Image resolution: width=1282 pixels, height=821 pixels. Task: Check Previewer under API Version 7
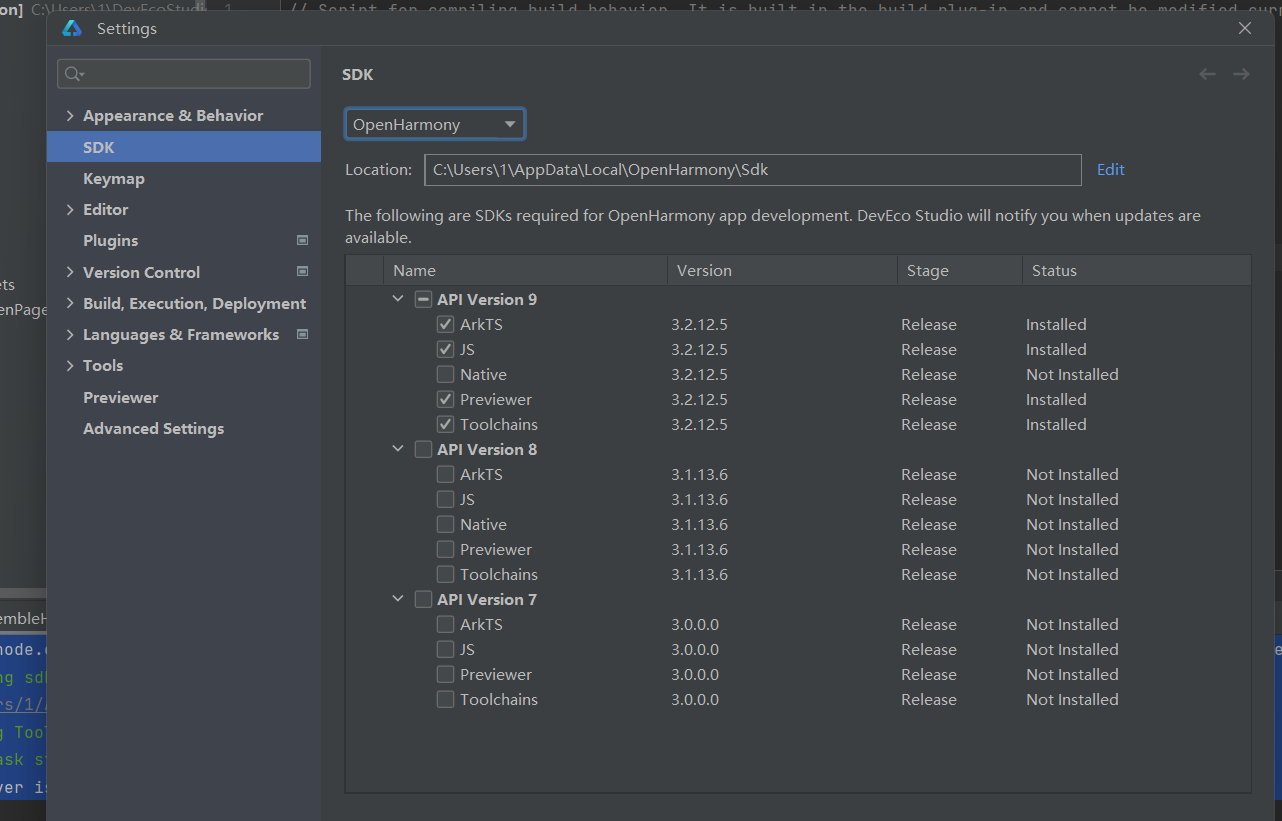446,674
